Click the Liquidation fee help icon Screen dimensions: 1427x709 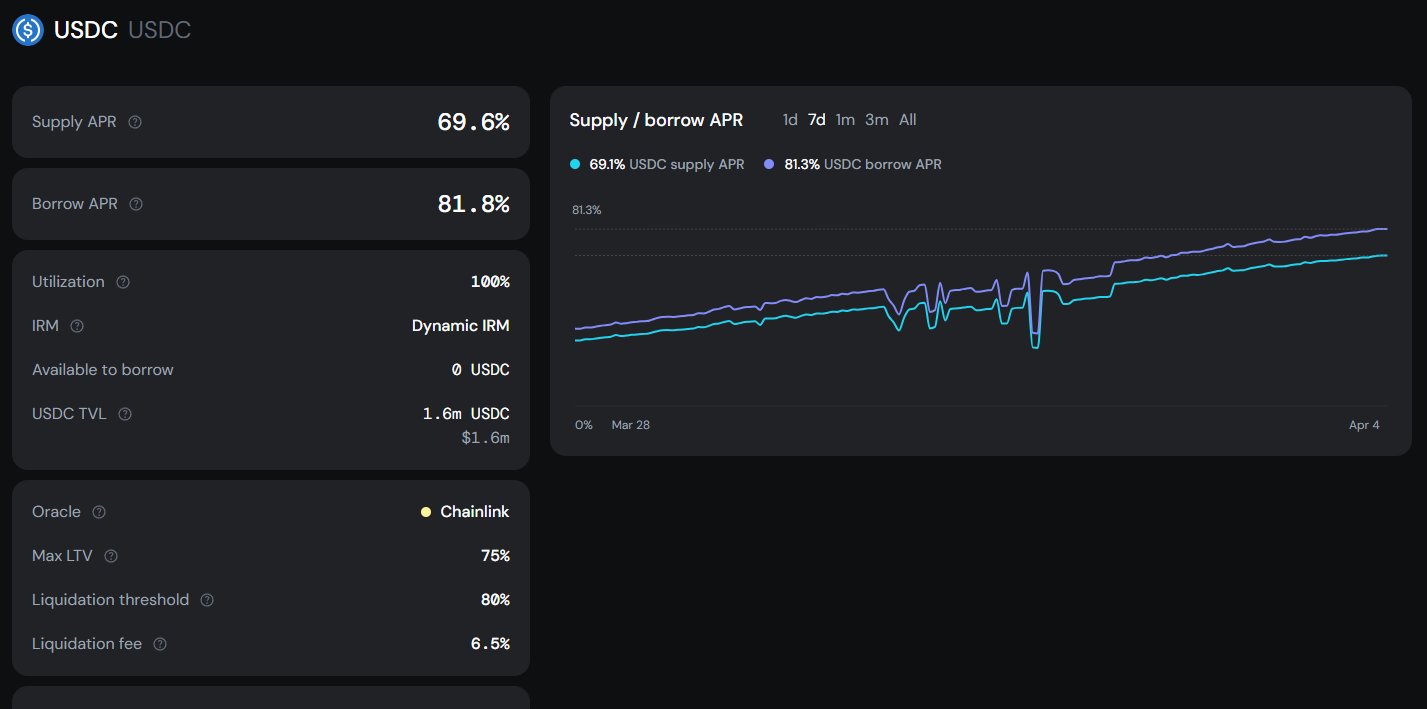click(160, 644)
